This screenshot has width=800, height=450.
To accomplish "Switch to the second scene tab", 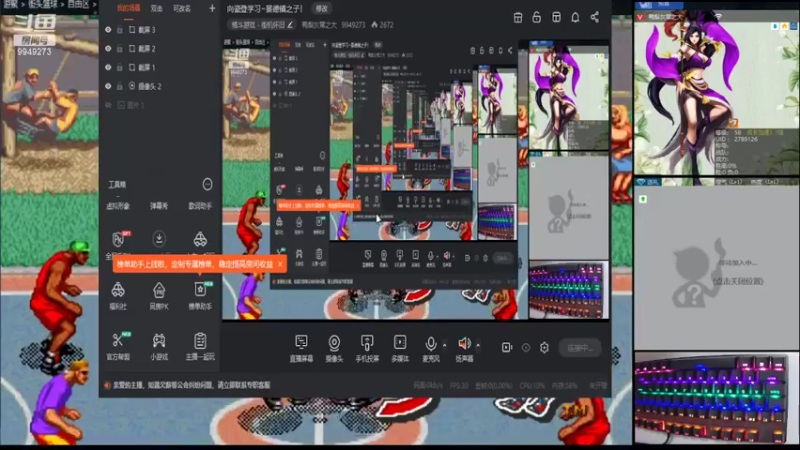I will 157,8.
